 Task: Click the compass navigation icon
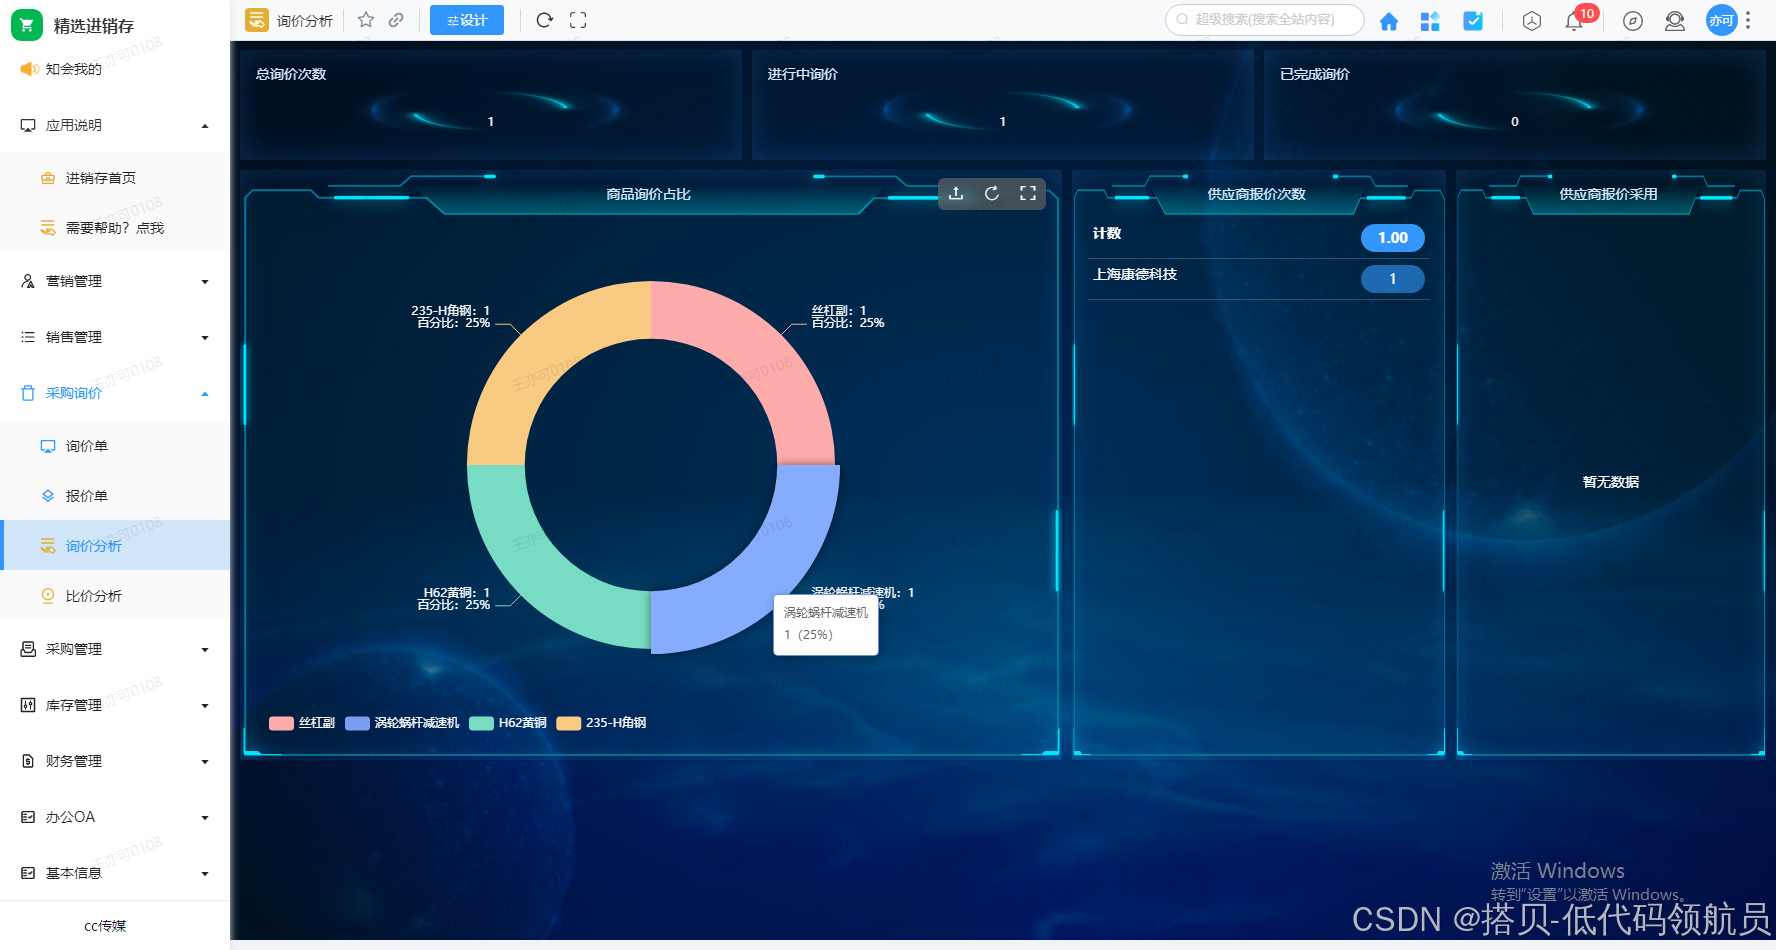(1632, 20)
